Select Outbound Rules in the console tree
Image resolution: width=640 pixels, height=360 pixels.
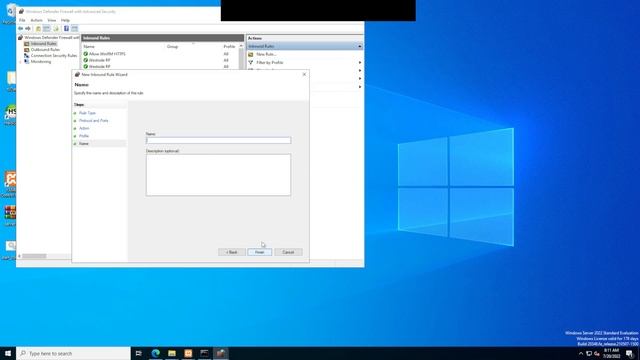coord(45,50)
